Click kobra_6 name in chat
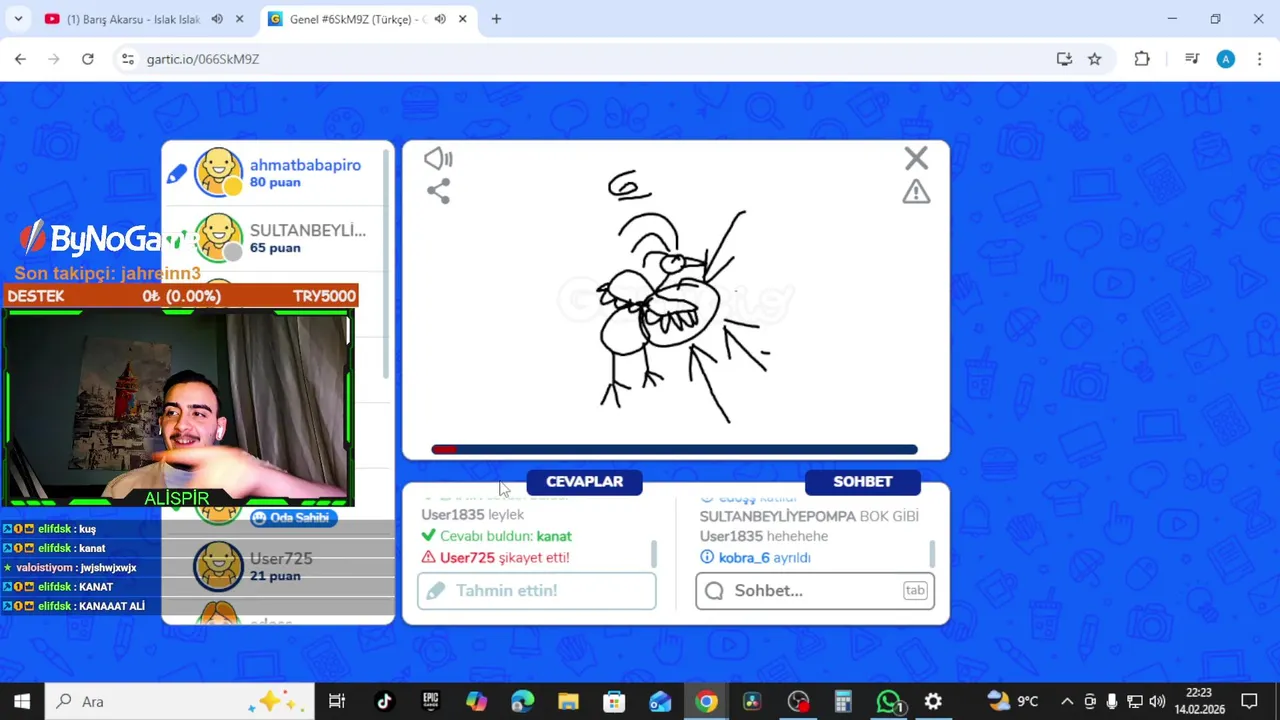Image resolution: width=1280 pixels, height=720 pixels. [744, 558]
